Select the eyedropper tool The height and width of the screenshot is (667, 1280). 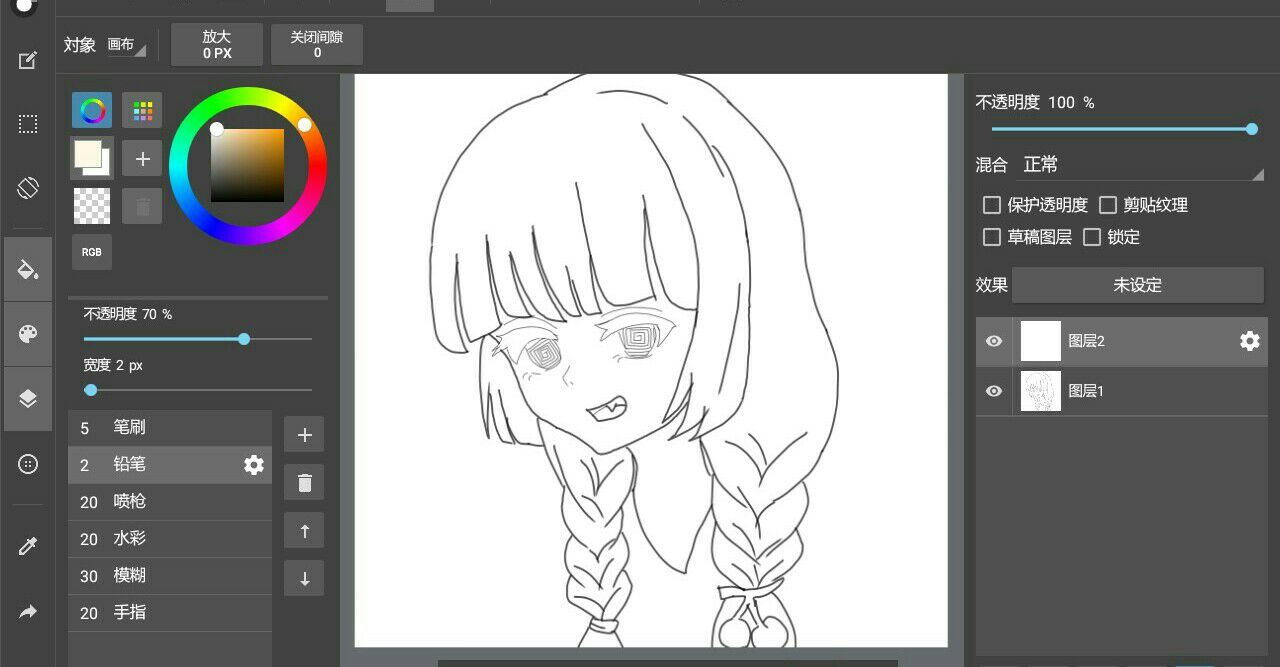pyautogui.click(x=28, y=546)
